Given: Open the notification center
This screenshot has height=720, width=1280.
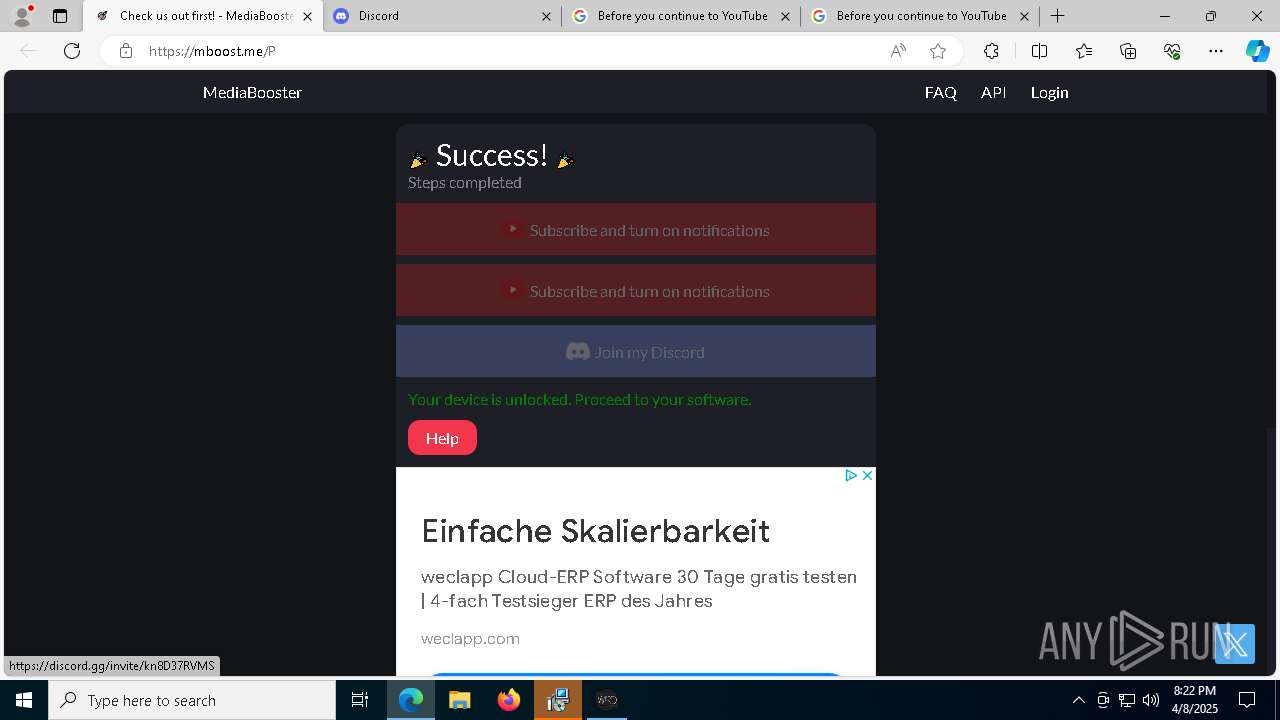Looking at the screenshot, I should click(x=1247, y=700).
